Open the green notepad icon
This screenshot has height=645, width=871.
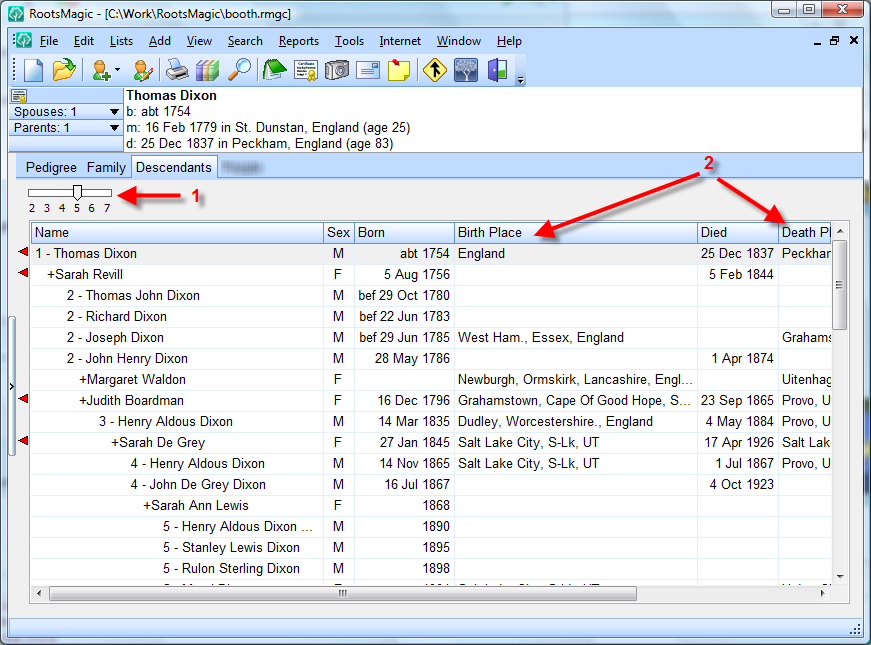coord(274,71)
